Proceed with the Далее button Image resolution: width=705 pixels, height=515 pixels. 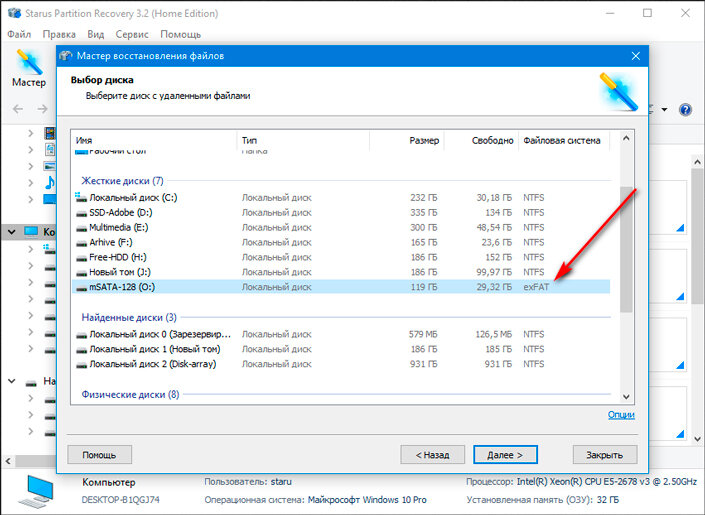point(505,455)
